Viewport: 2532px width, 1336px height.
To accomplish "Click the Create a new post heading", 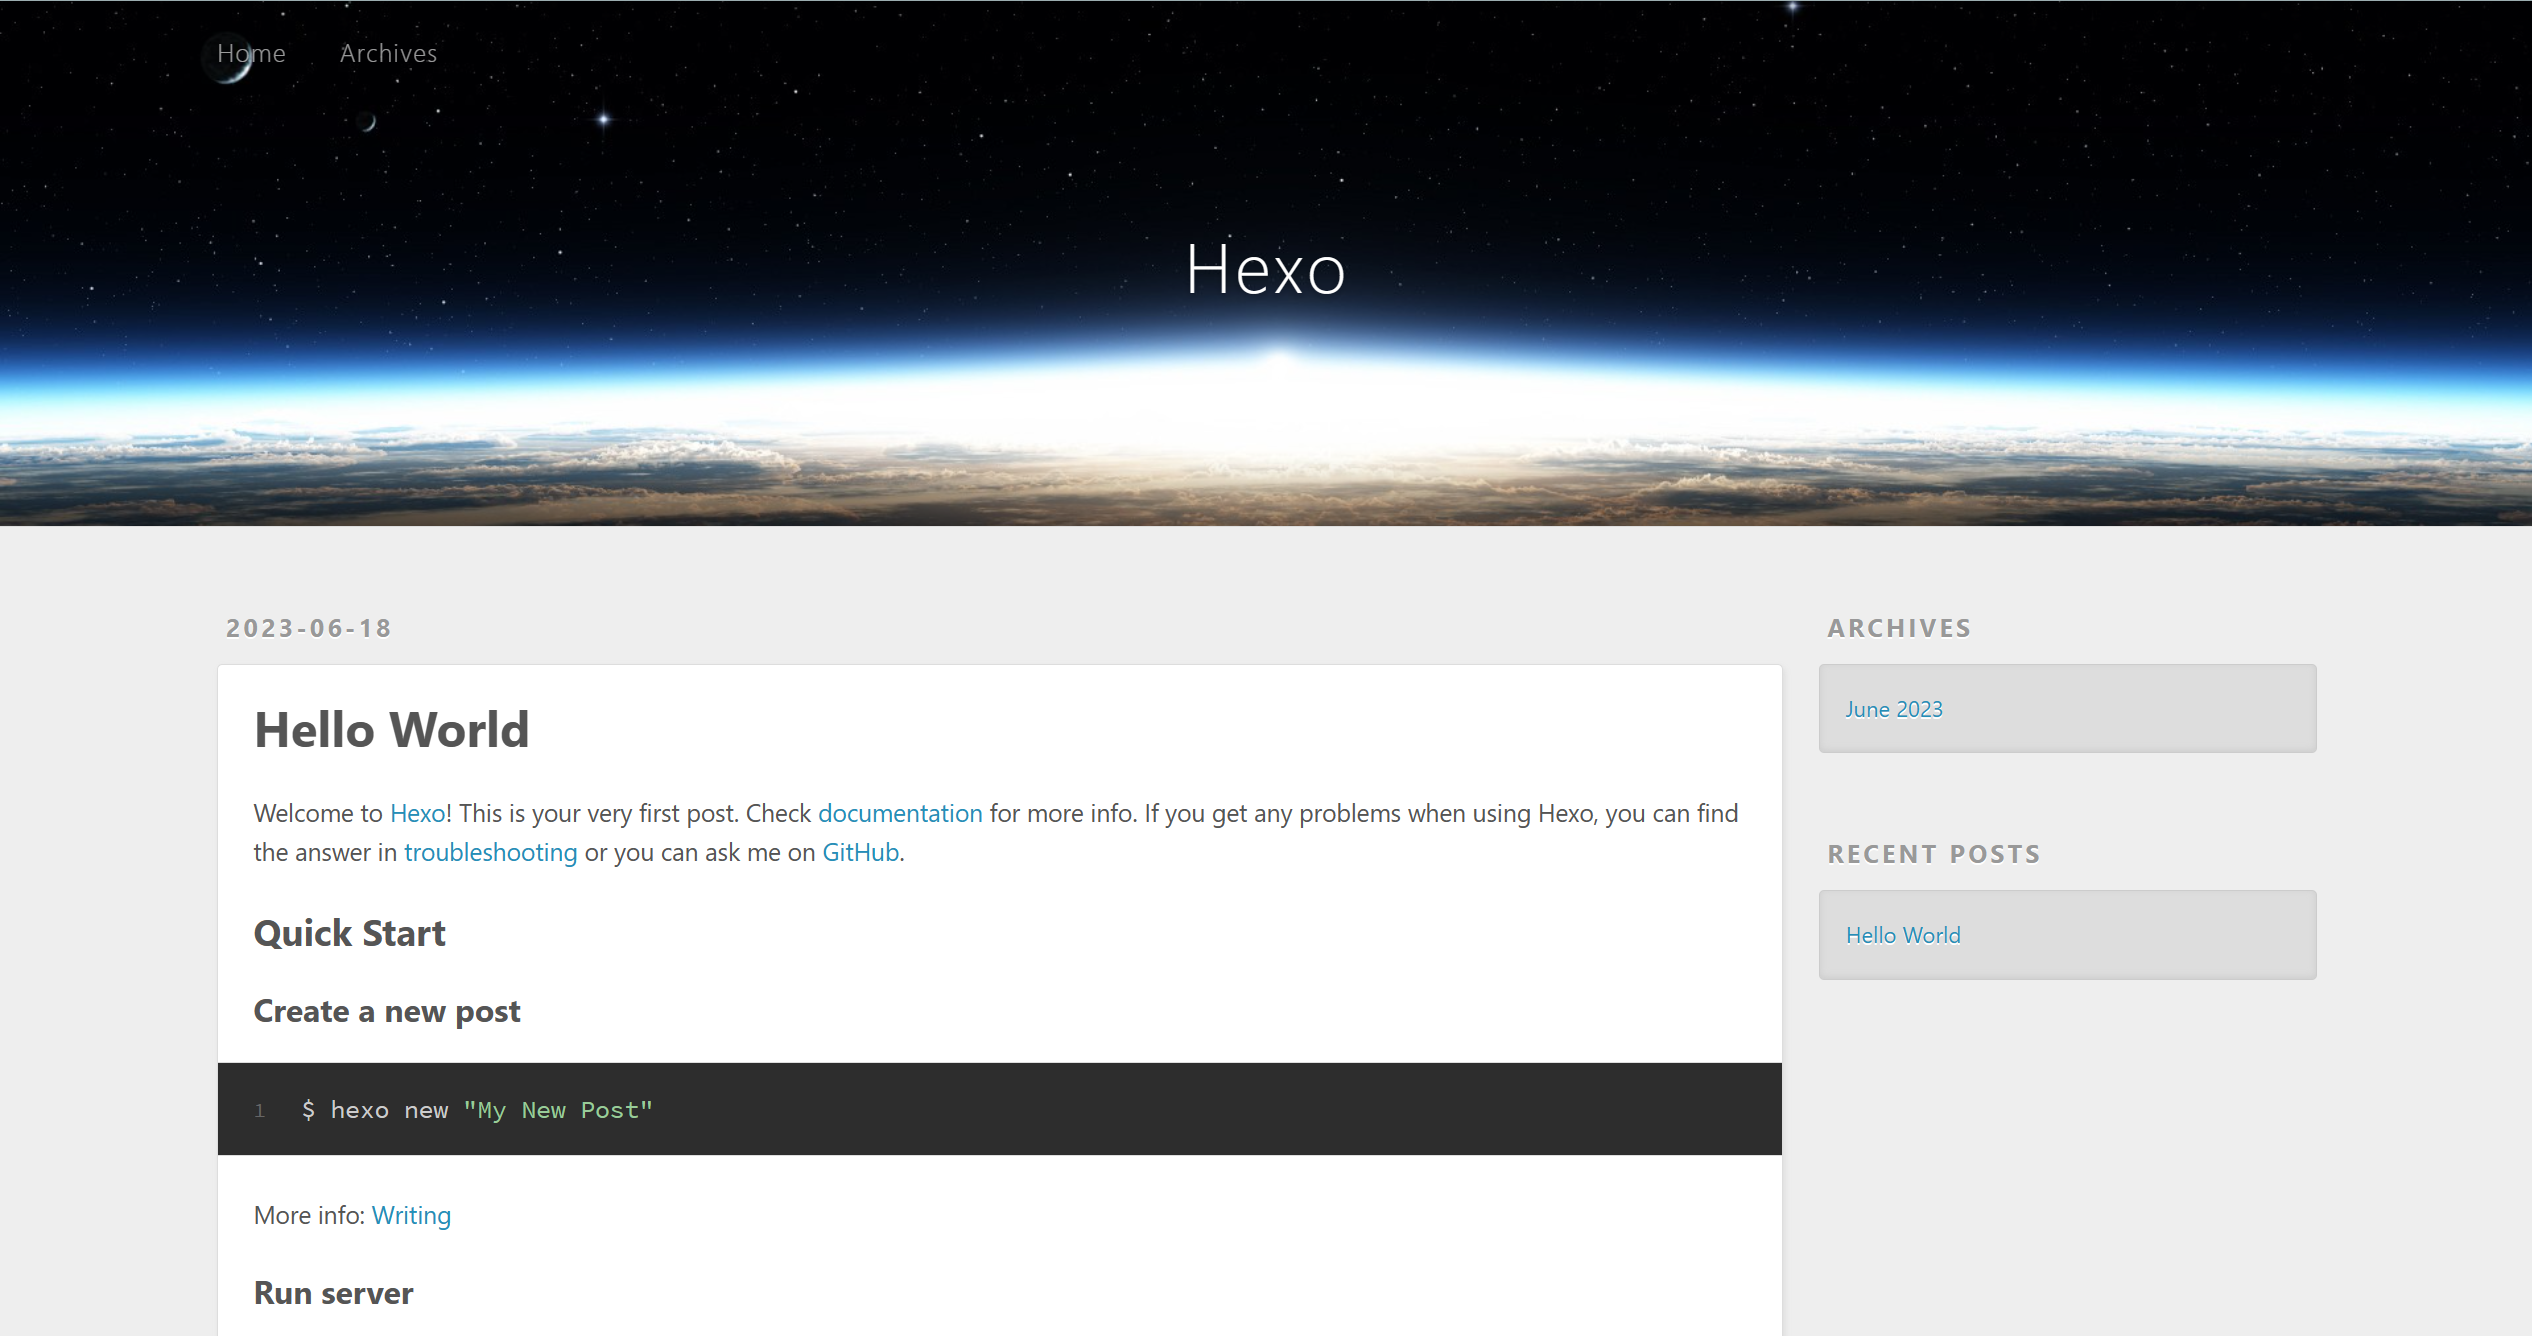I will tap(386, 1011).
